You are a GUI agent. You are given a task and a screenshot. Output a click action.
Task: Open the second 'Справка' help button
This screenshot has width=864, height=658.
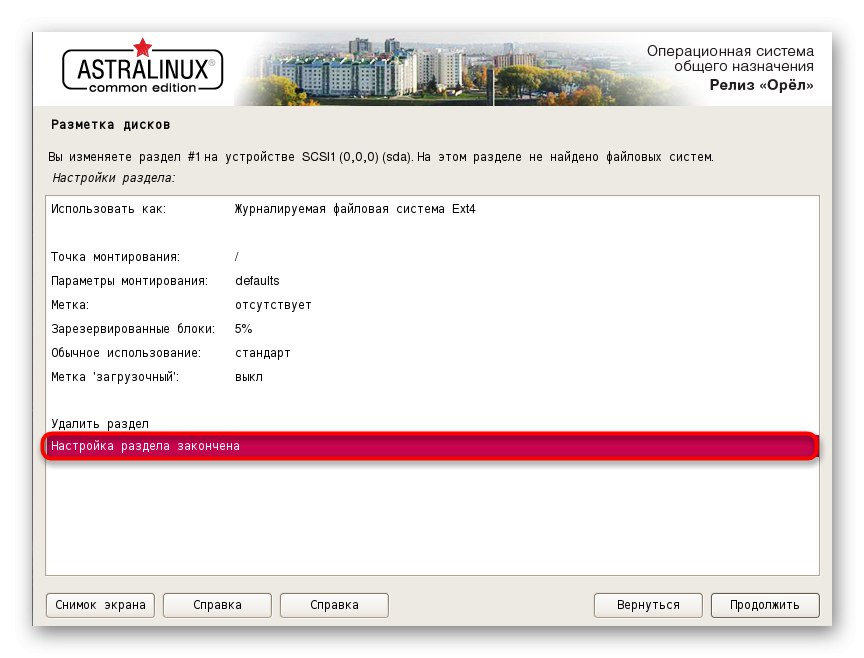pos(334,605)
